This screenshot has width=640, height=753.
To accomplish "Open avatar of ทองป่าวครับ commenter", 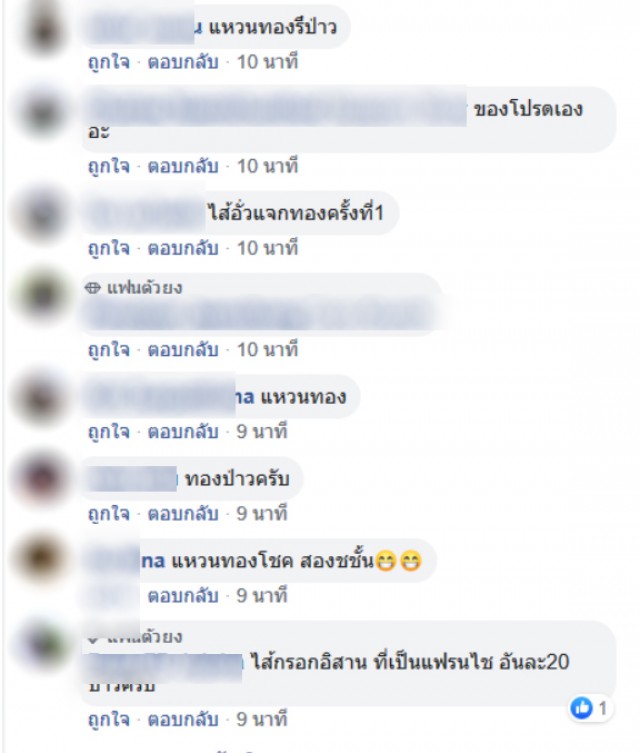I will 42,479.
